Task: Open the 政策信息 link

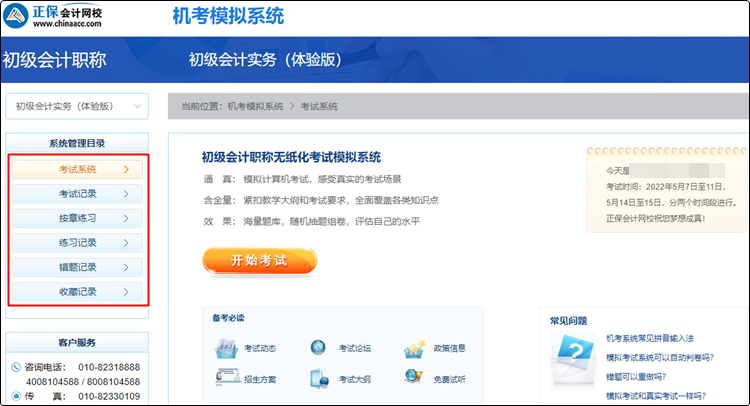Action: [x=450, y=348]
